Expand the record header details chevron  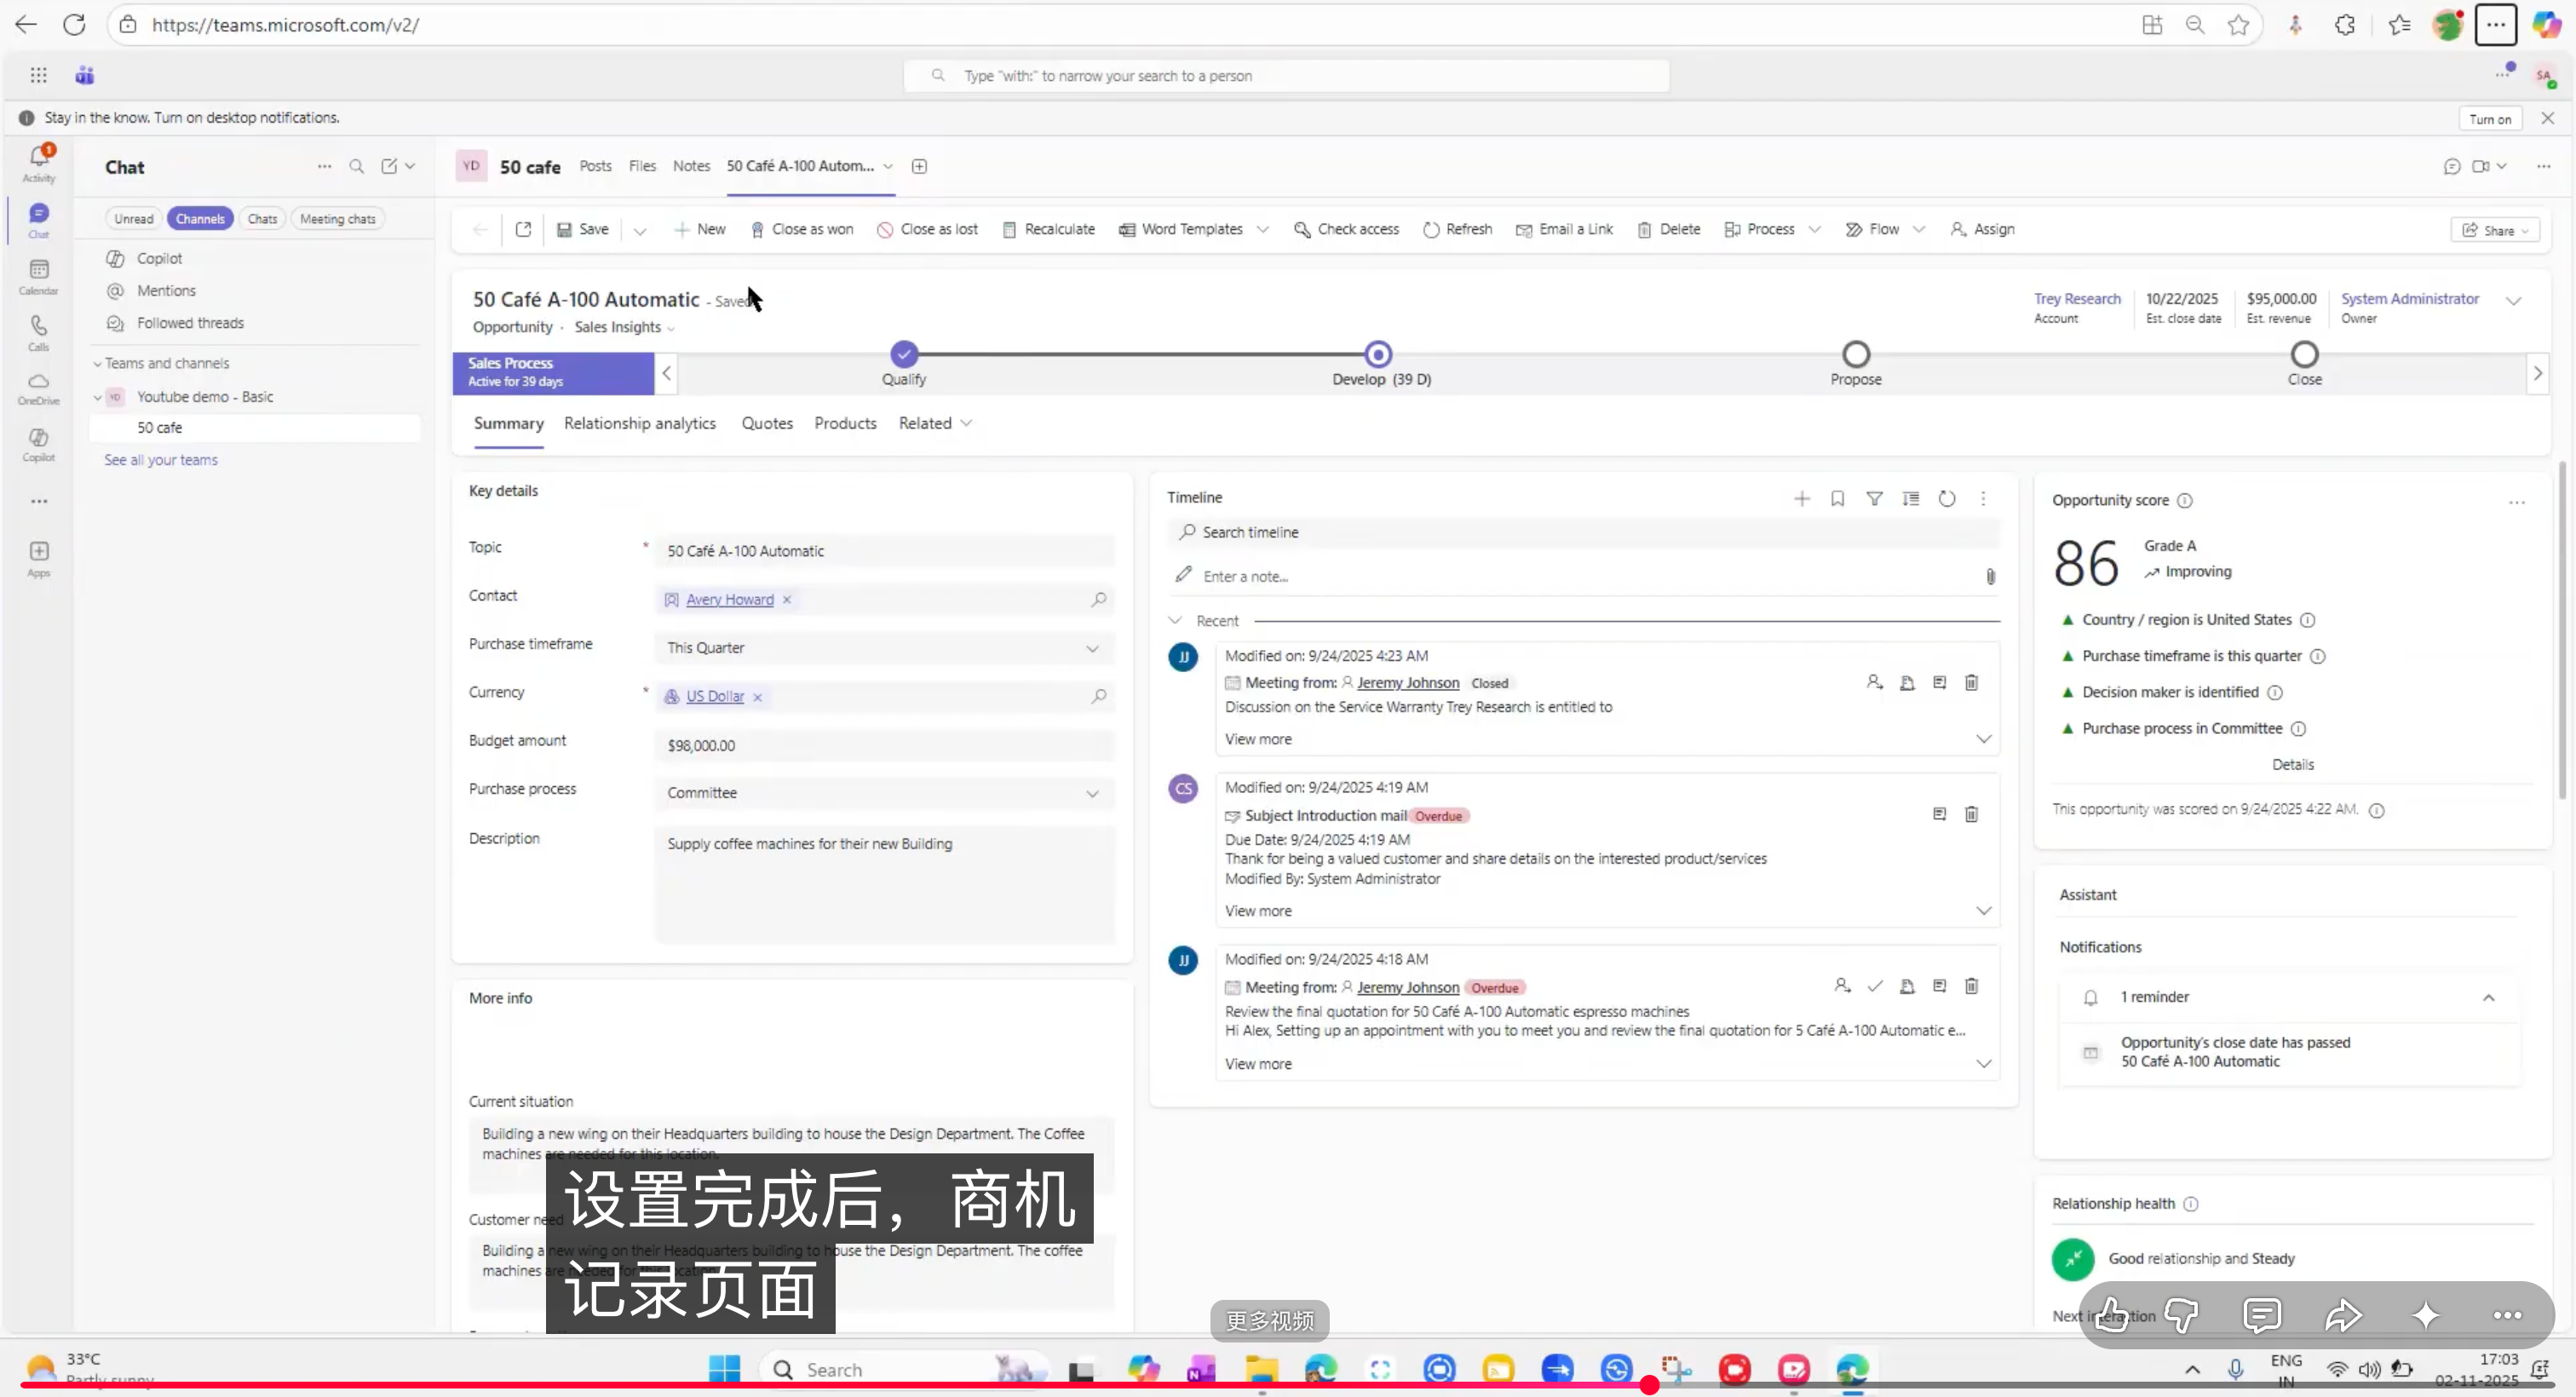click(2513, 301)
